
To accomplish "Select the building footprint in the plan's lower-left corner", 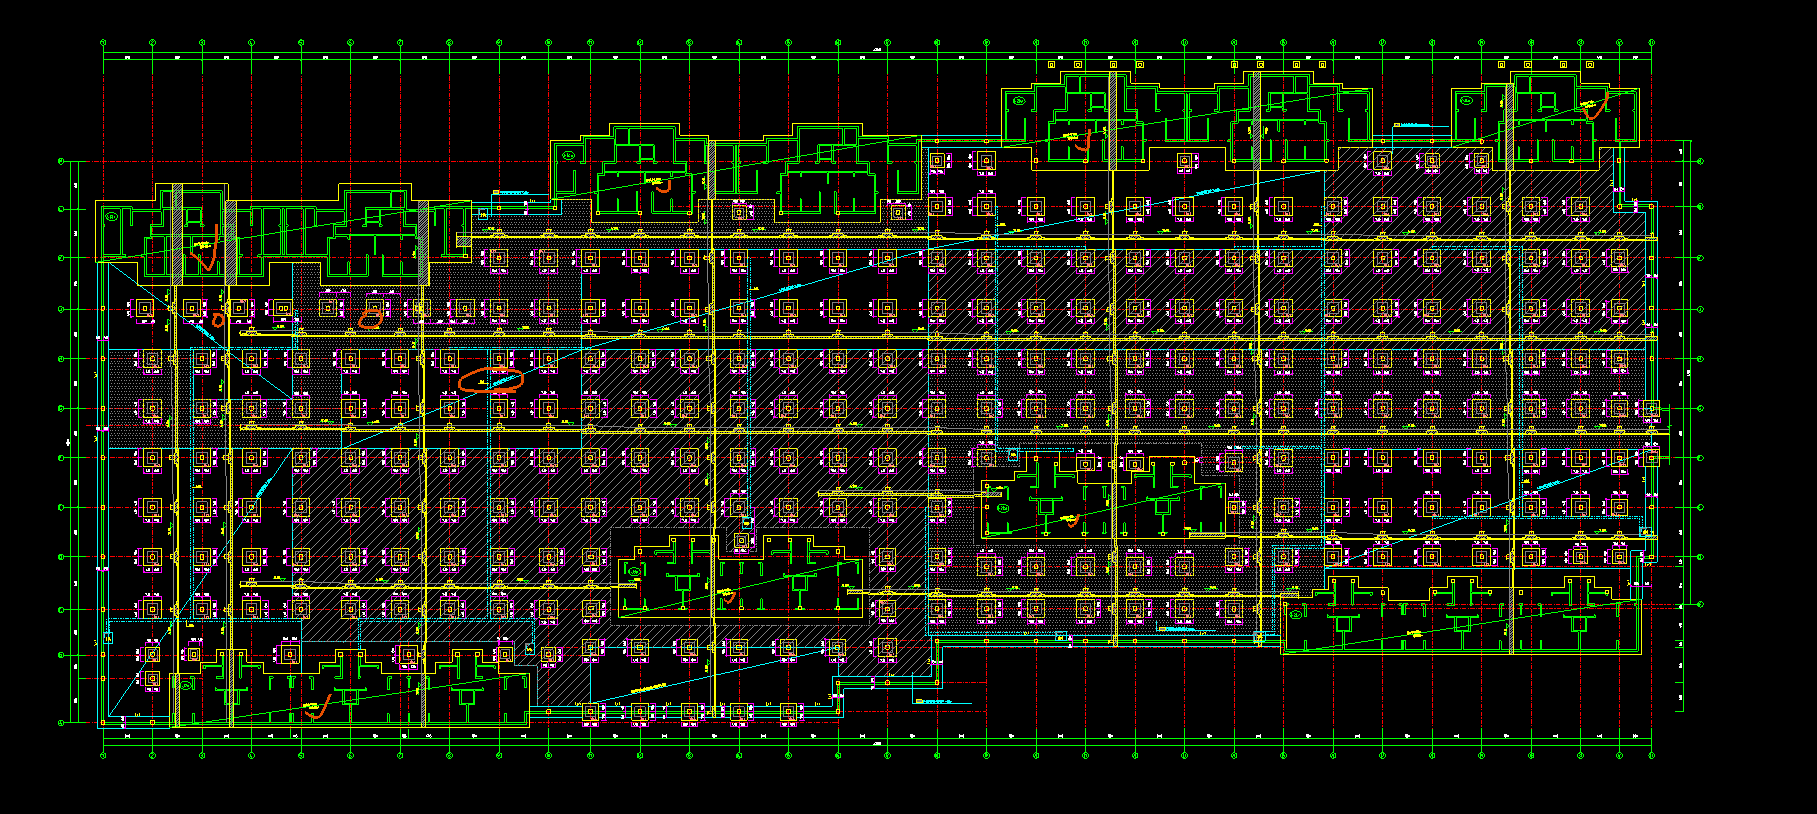I will click(x=350, y=688).
